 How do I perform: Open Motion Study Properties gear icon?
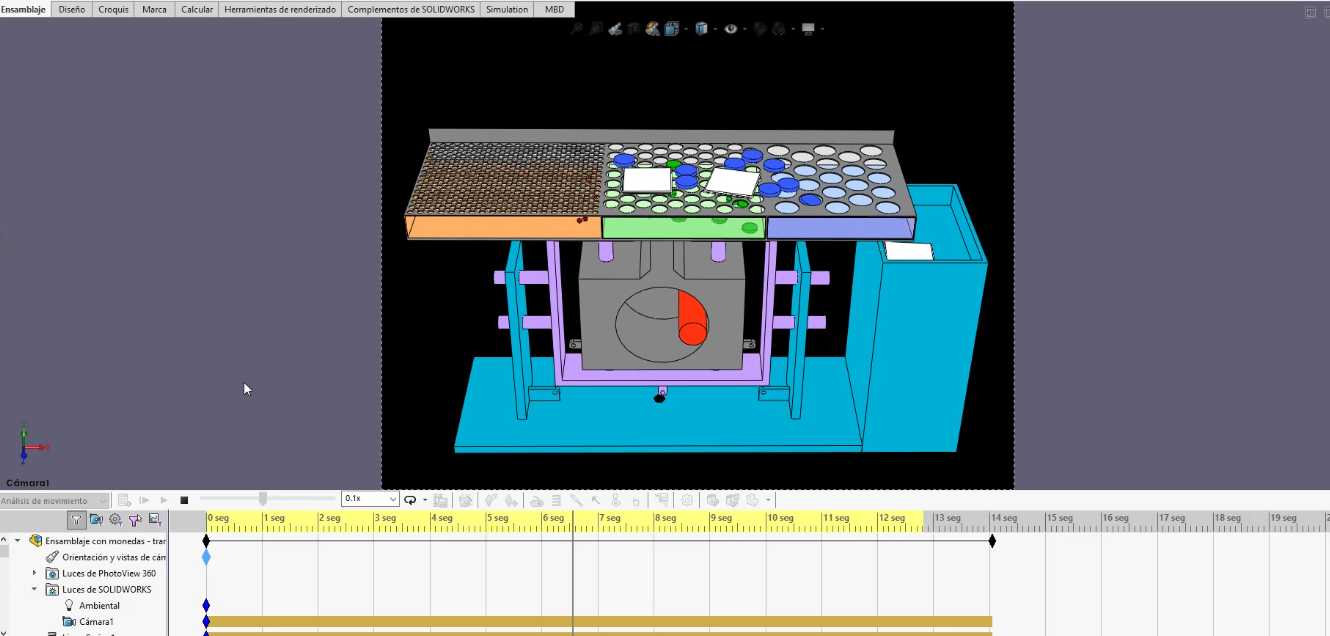[x=687, y=500]
